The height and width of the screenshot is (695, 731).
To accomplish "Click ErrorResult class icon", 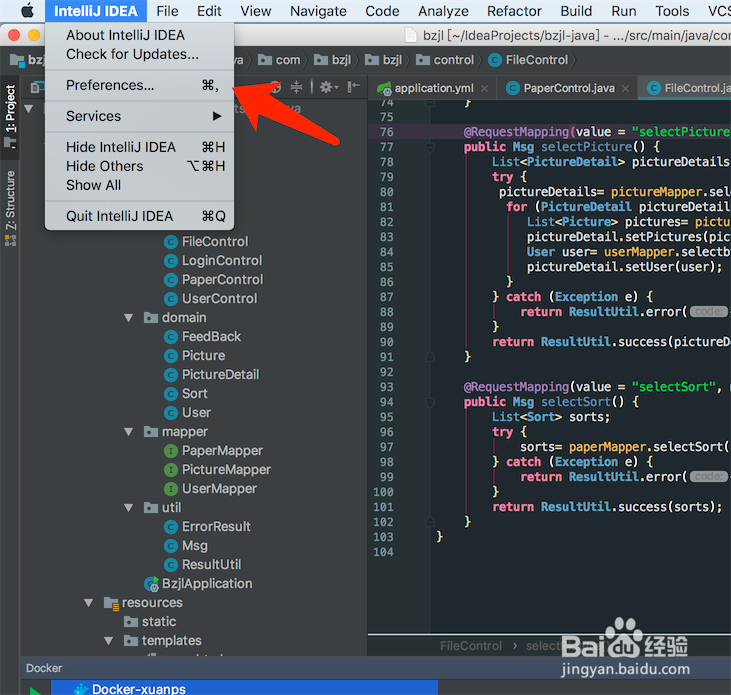I will (171, 527).
